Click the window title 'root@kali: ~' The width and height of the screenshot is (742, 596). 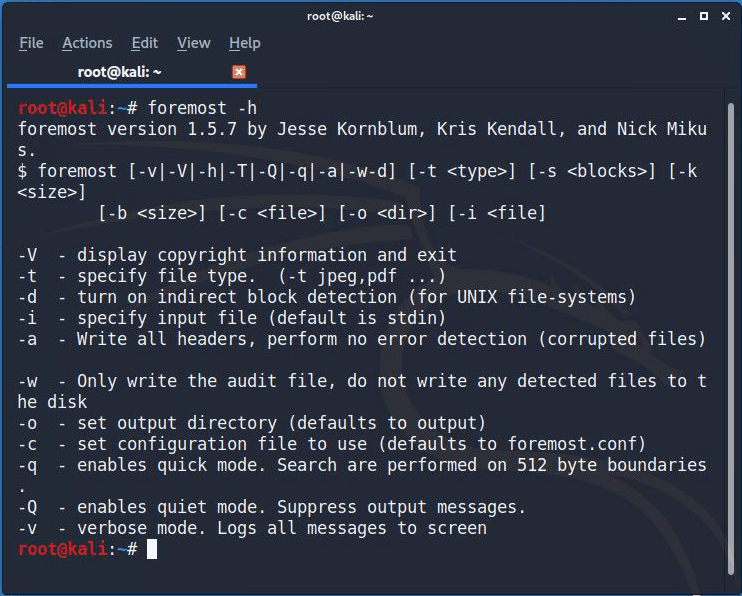pyautogui.click(x=340, y=16)
